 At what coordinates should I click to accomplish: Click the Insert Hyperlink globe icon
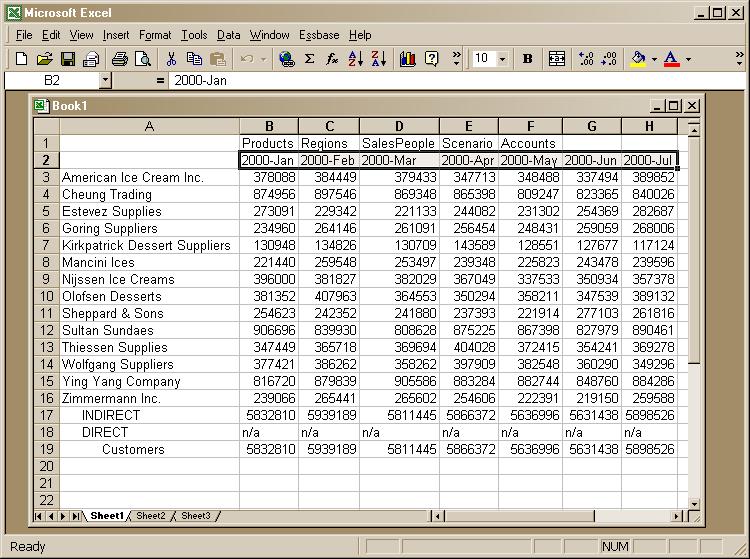pyautogui.click(x=287, y=59)
